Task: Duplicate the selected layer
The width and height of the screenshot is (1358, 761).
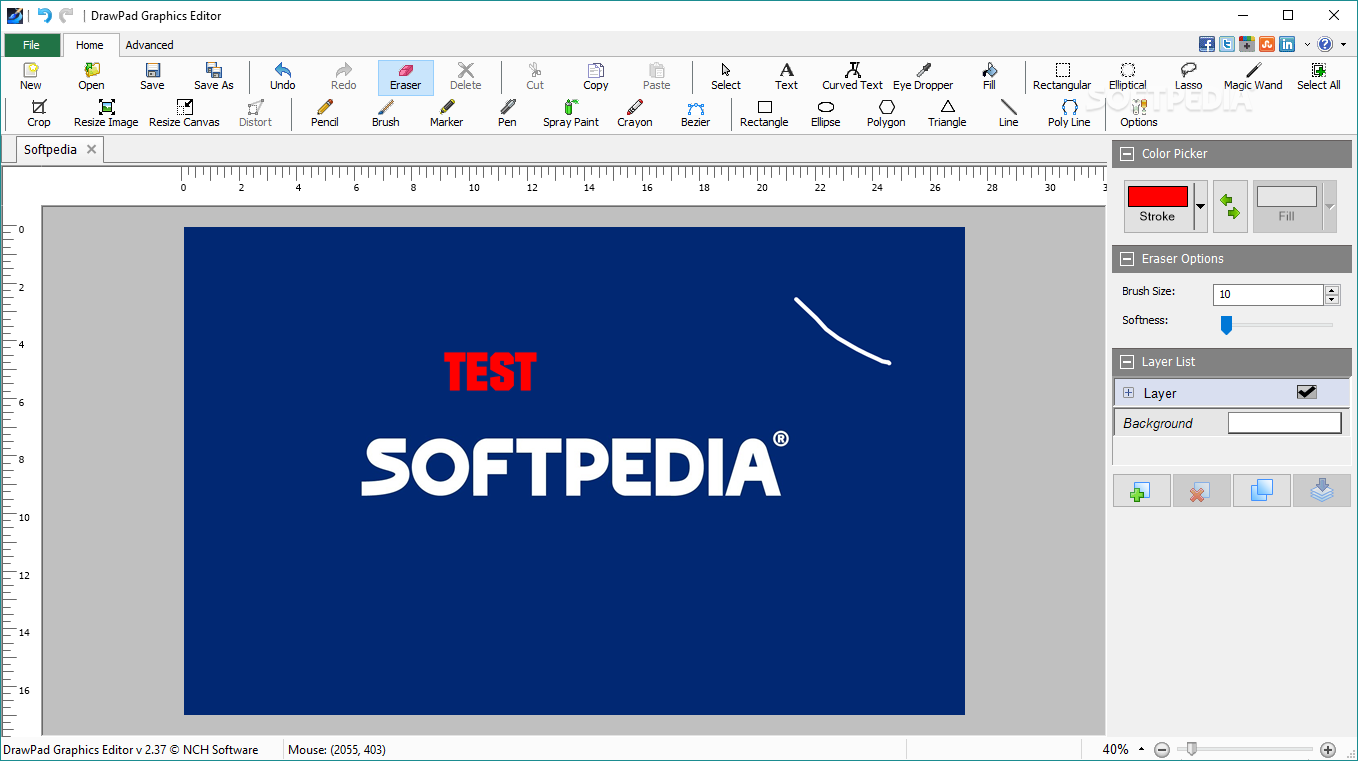Action: [x=1262, y=491]
